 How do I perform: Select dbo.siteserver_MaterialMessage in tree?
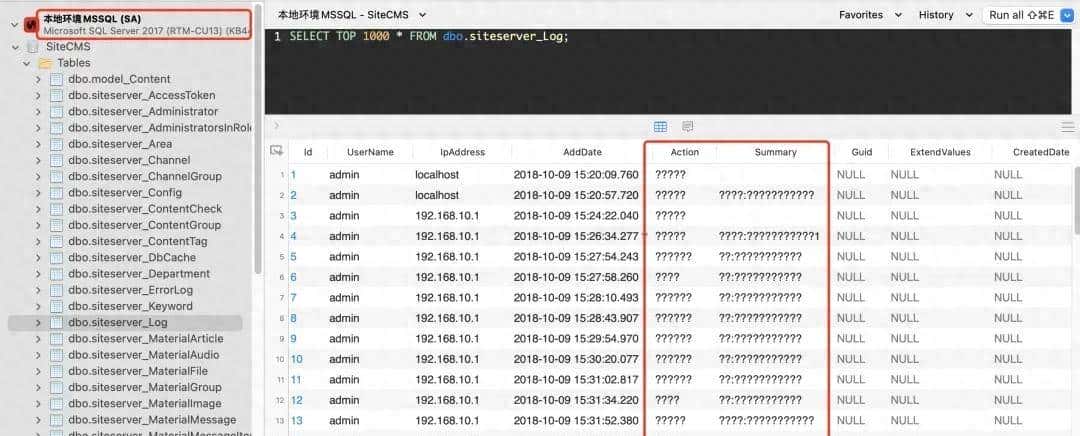[x=152, y=419]
